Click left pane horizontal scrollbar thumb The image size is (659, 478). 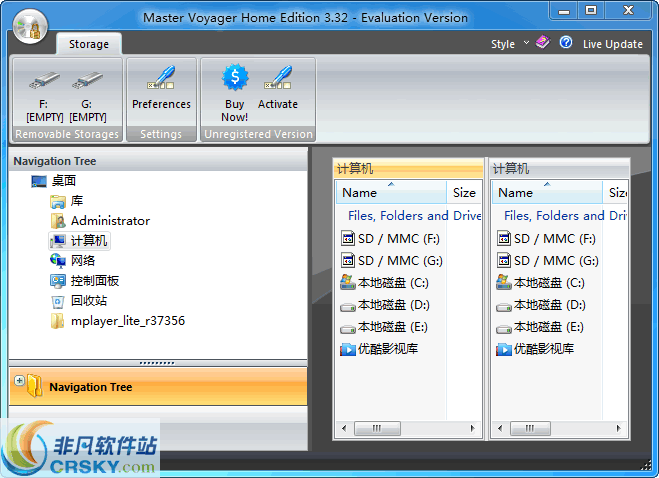tap(377, 428)
